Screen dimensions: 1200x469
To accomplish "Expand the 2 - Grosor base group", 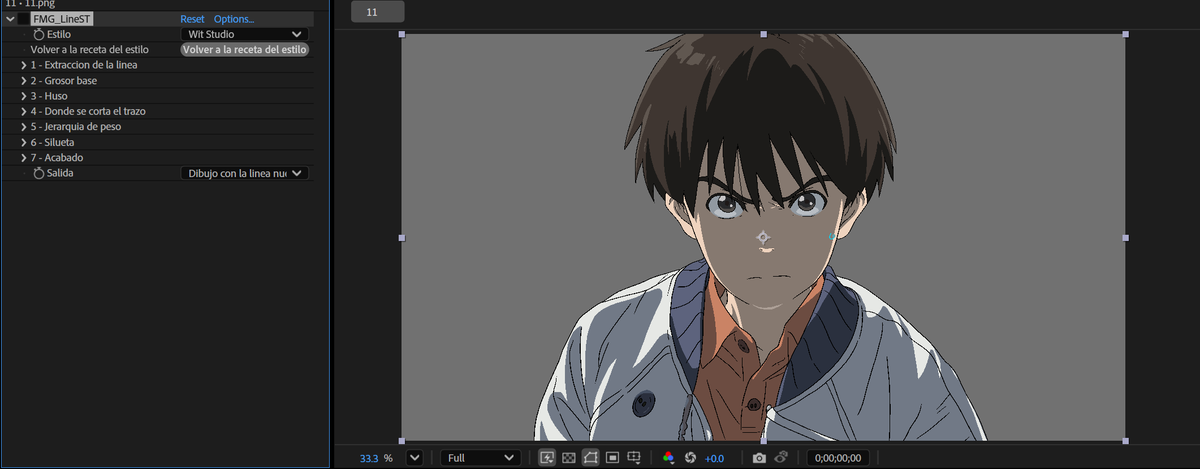I will coord(23,80).
